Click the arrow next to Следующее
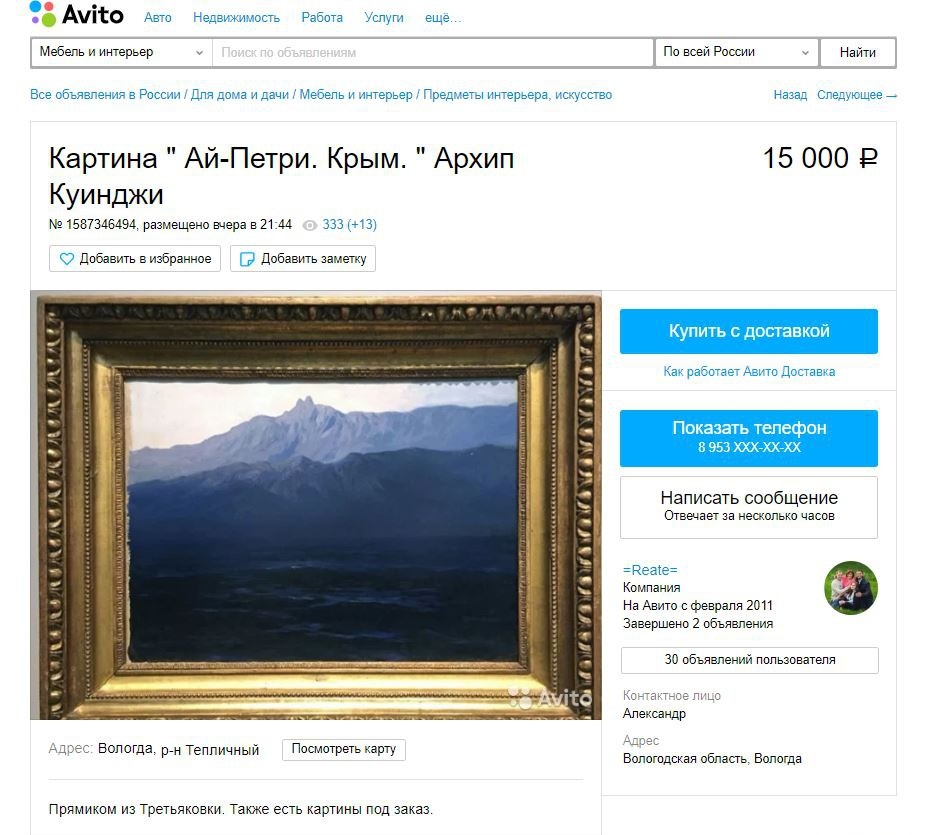927x835 pixels. [x=892, y=95]
